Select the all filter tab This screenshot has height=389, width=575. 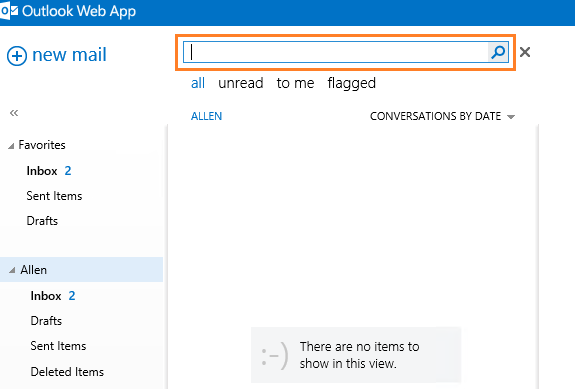click(x=198, y=83)
